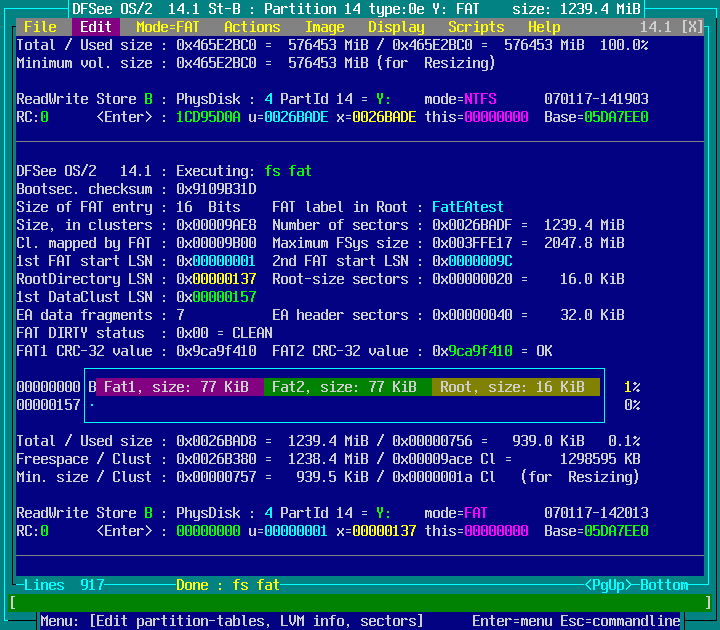
Task: Click the [X] close marker in menu bar
Action: (692, 27)
